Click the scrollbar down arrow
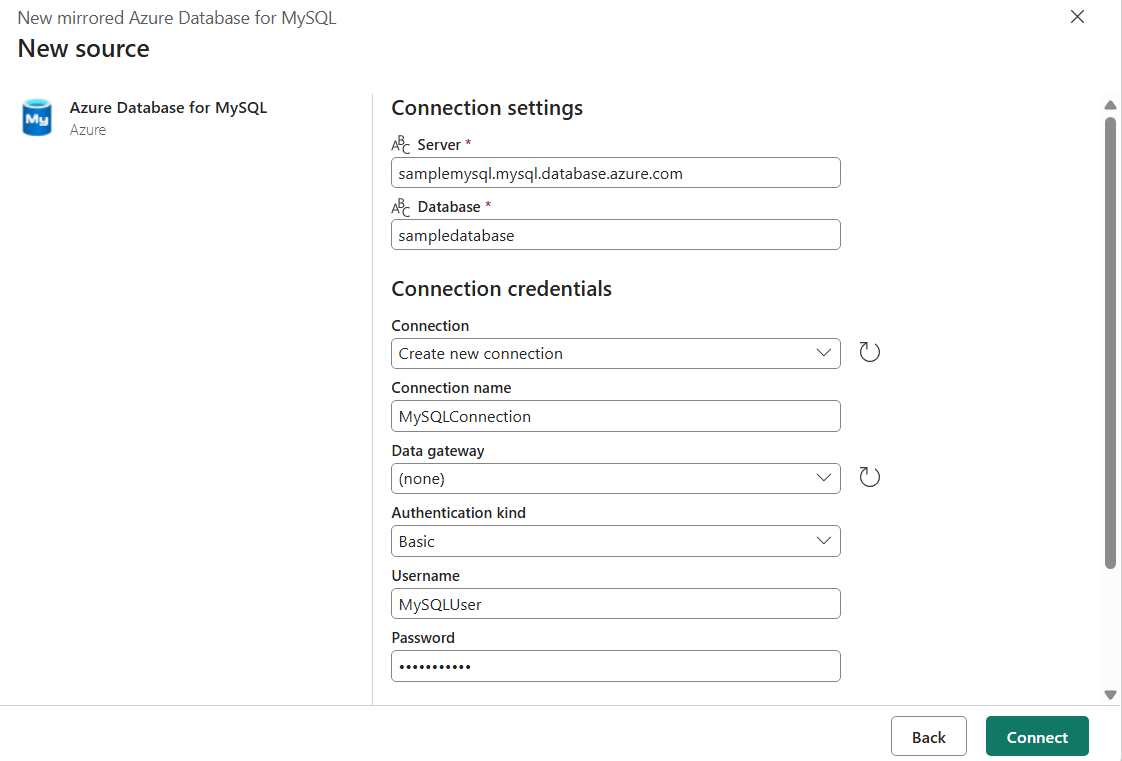 [x=1110, y=694]
